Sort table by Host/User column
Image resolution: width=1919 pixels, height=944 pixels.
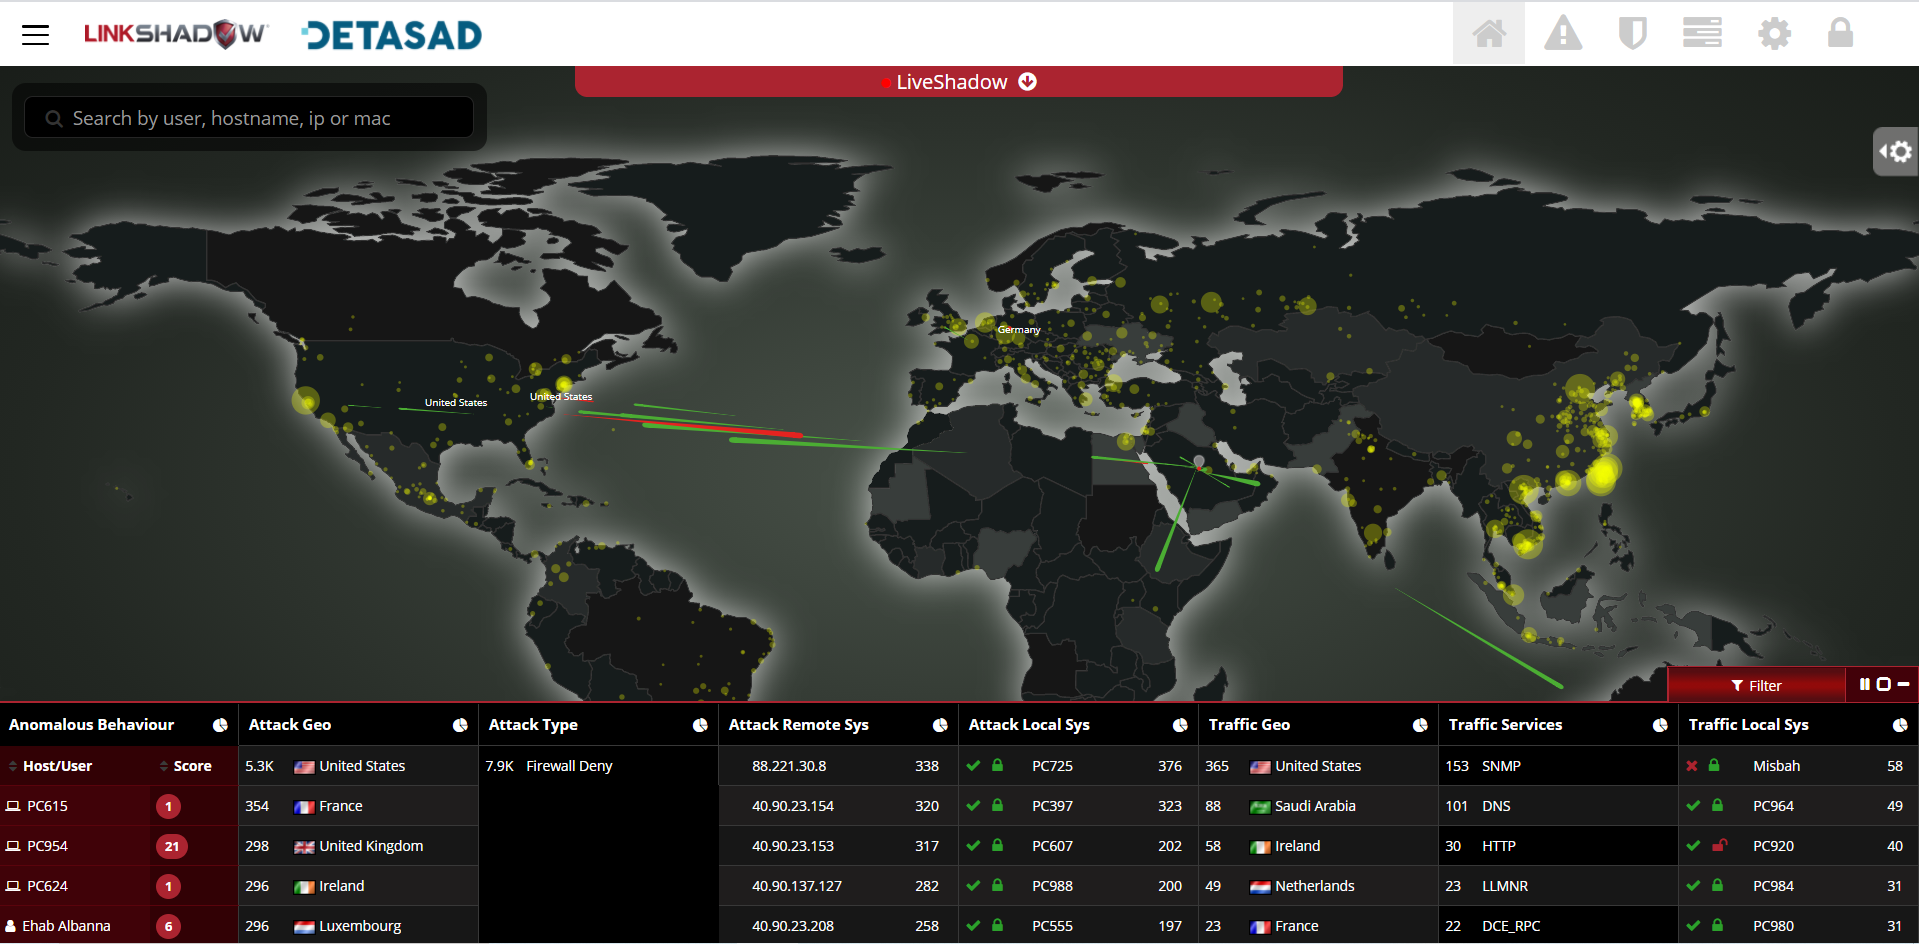56,766
